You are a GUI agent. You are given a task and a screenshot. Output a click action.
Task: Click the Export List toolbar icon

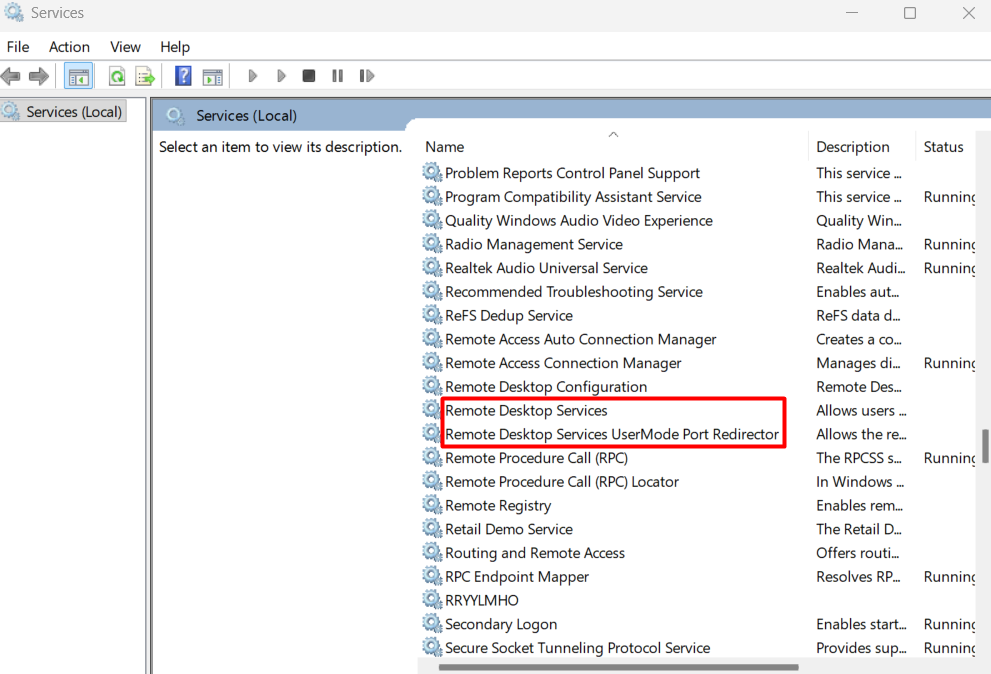[x=144, y=75]
